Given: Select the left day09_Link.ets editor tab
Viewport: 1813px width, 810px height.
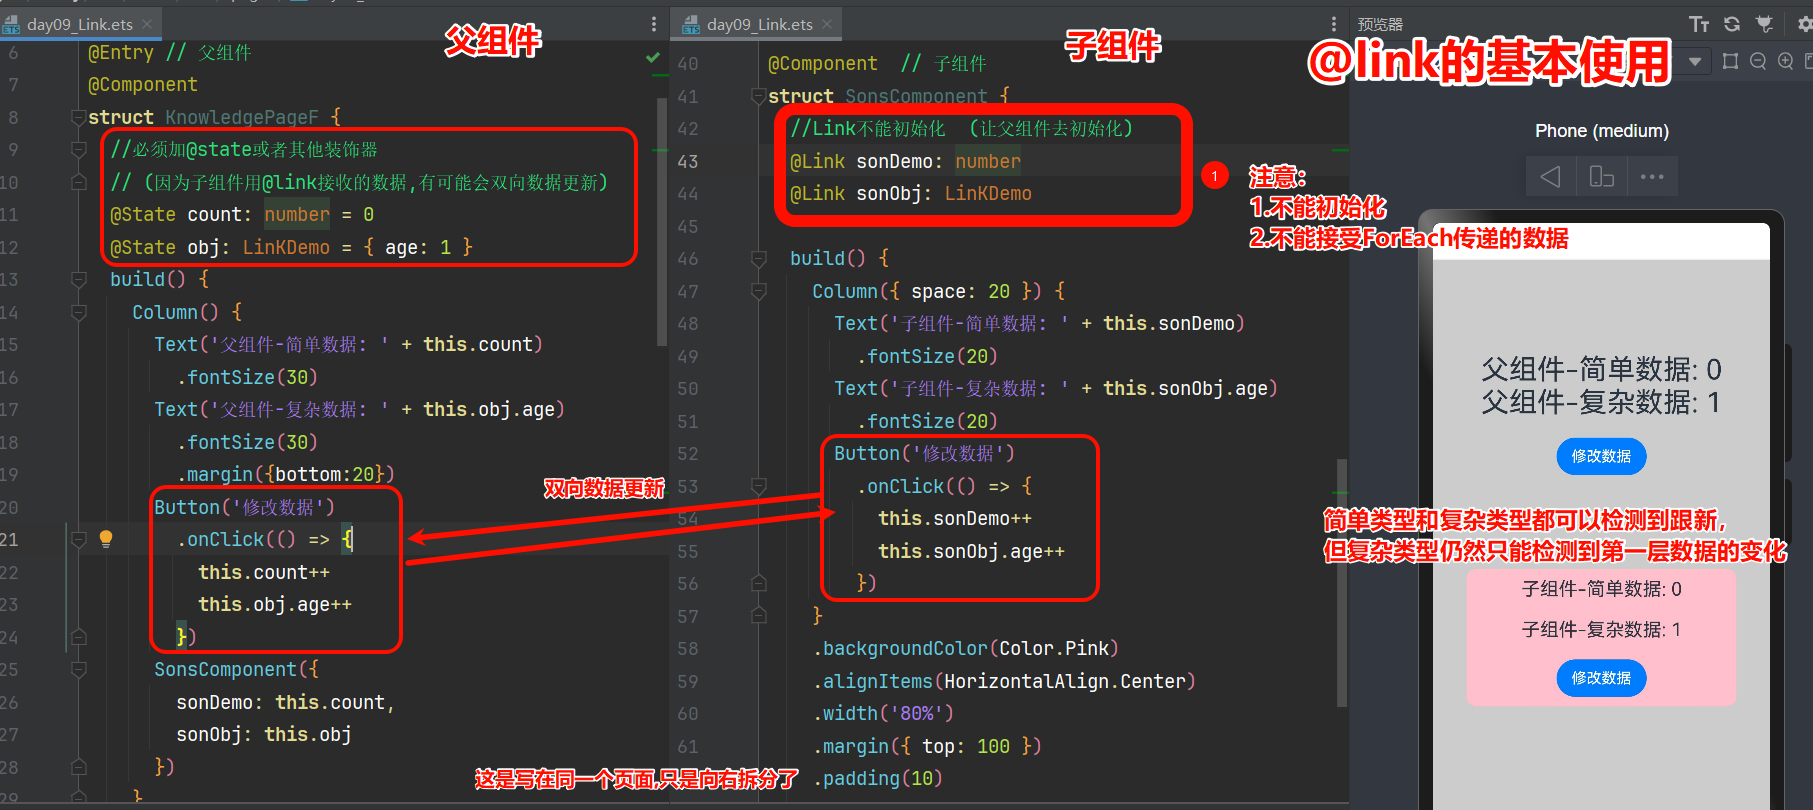Looking at the screenshot, I should click(x=79, y=24).
